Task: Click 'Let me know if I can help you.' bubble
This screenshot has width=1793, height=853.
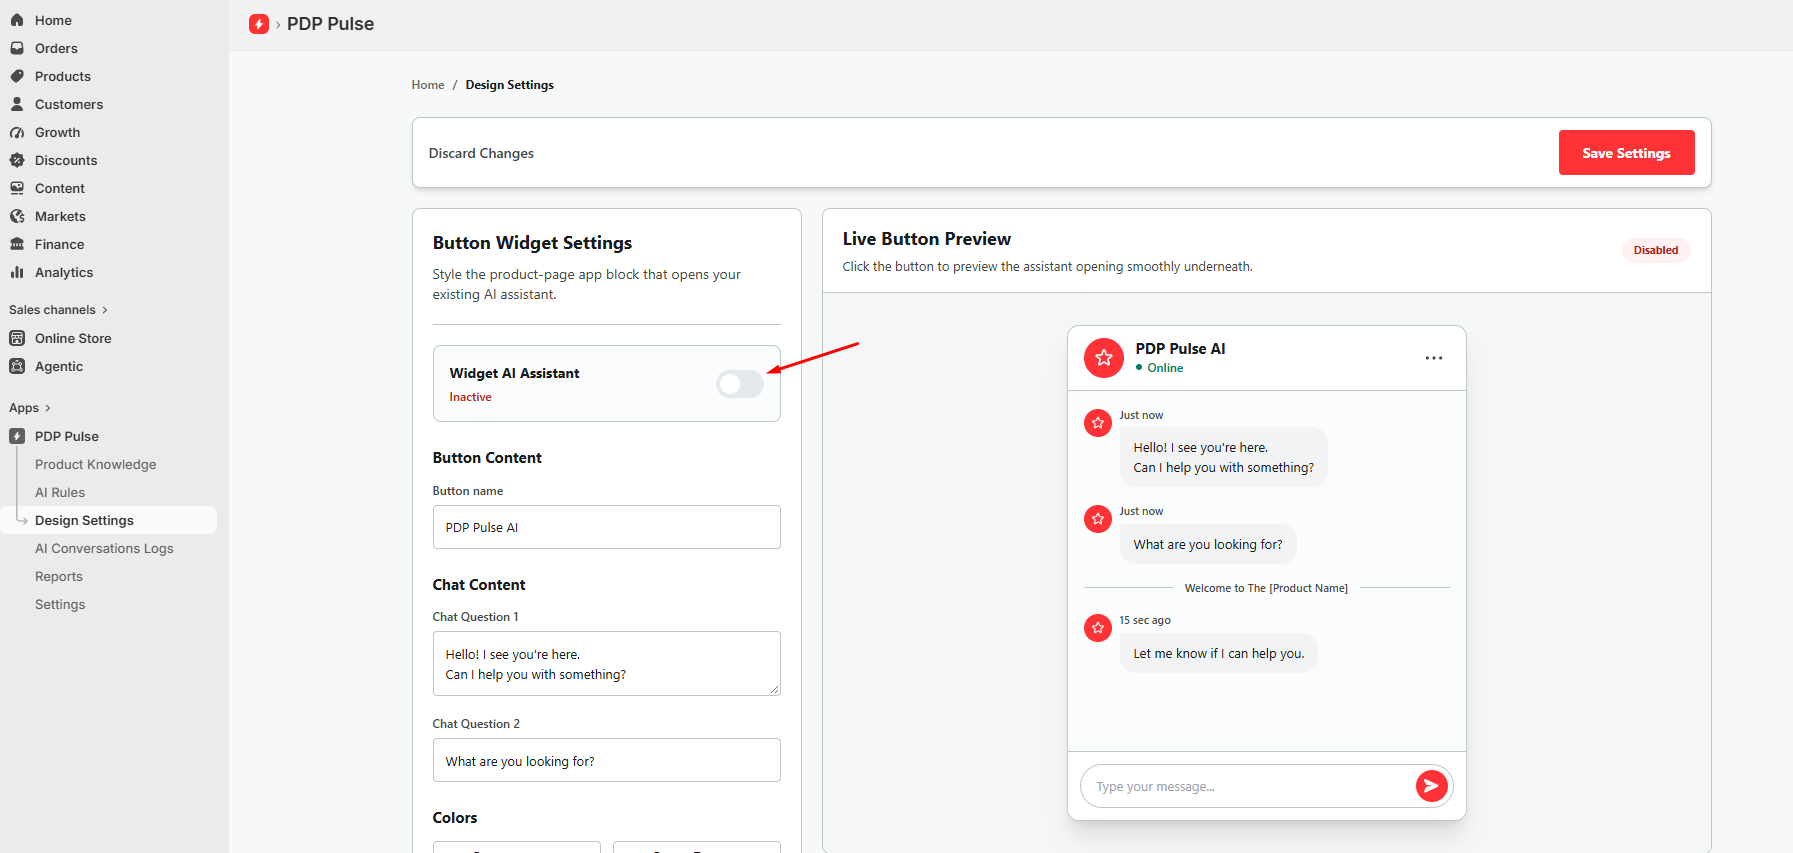Action: pyautogui.click(x=1219, y=653)
